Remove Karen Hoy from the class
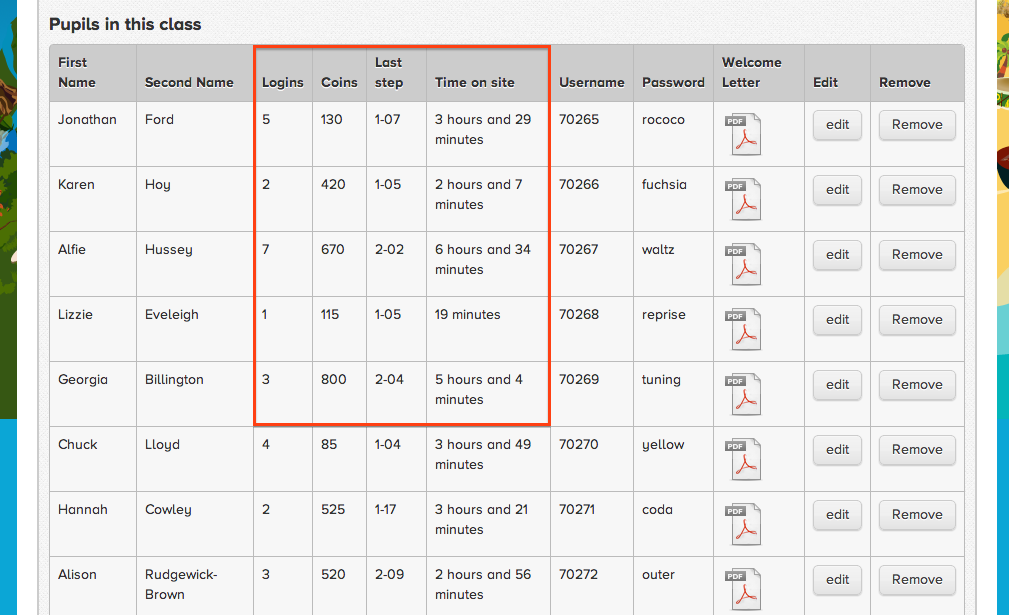This screenshot has height=615, width=1009. [917, 190]
